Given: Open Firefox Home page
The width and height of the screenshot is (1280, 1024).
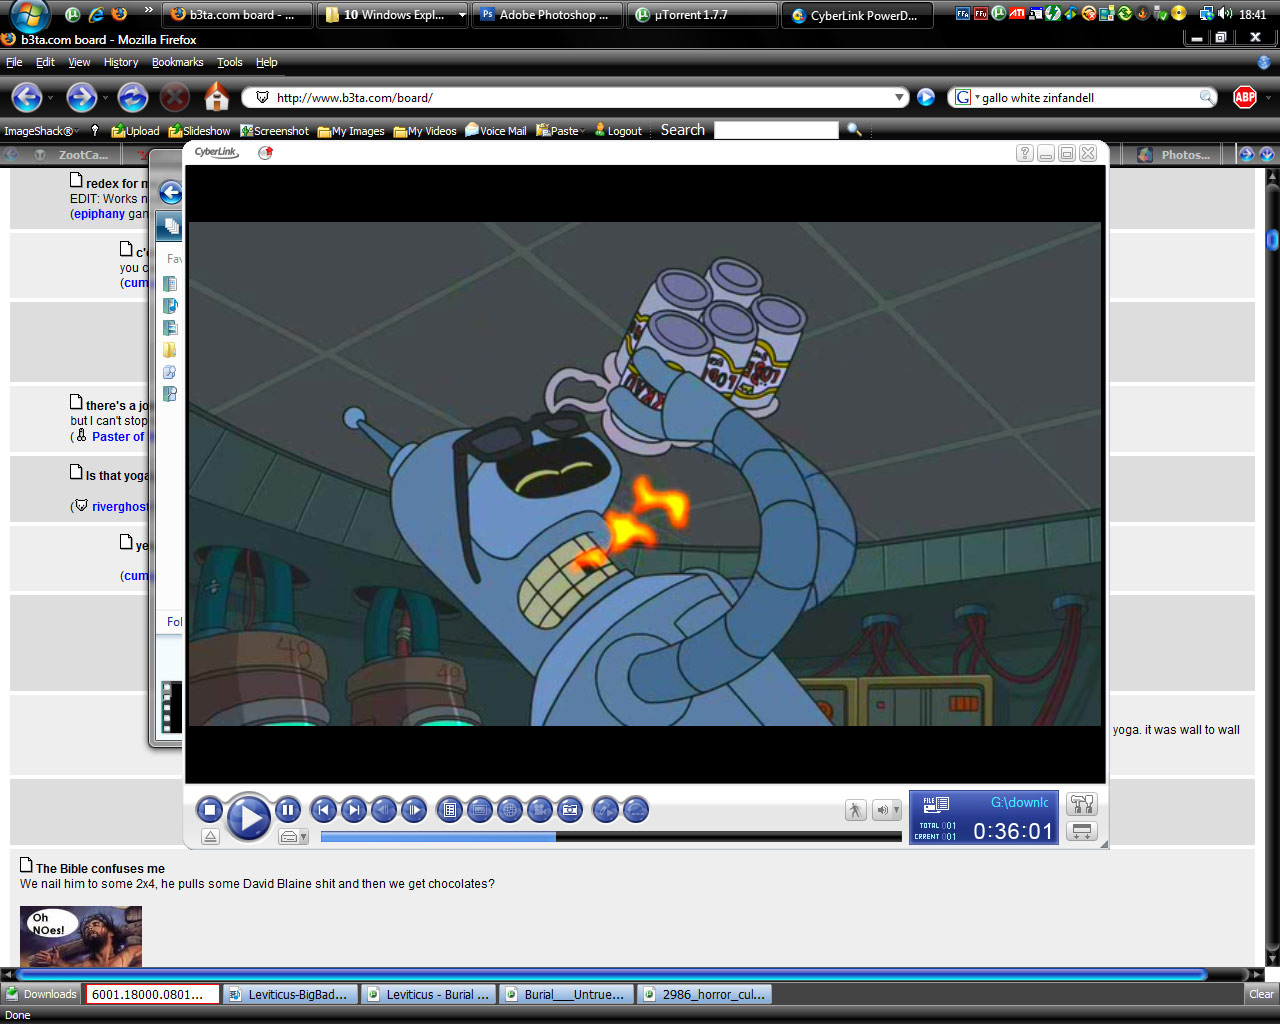Looking at the screenshot, I should click(x=217, y=97).
